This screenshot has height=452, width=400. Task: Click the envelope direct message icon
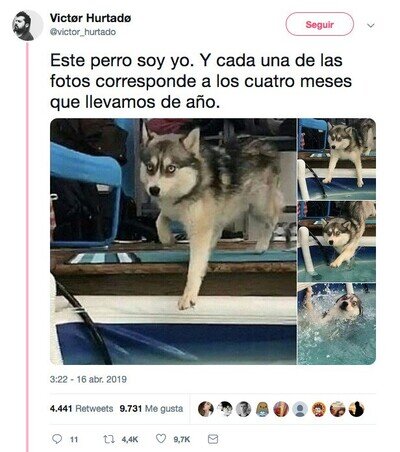click(x=213, y=439)
